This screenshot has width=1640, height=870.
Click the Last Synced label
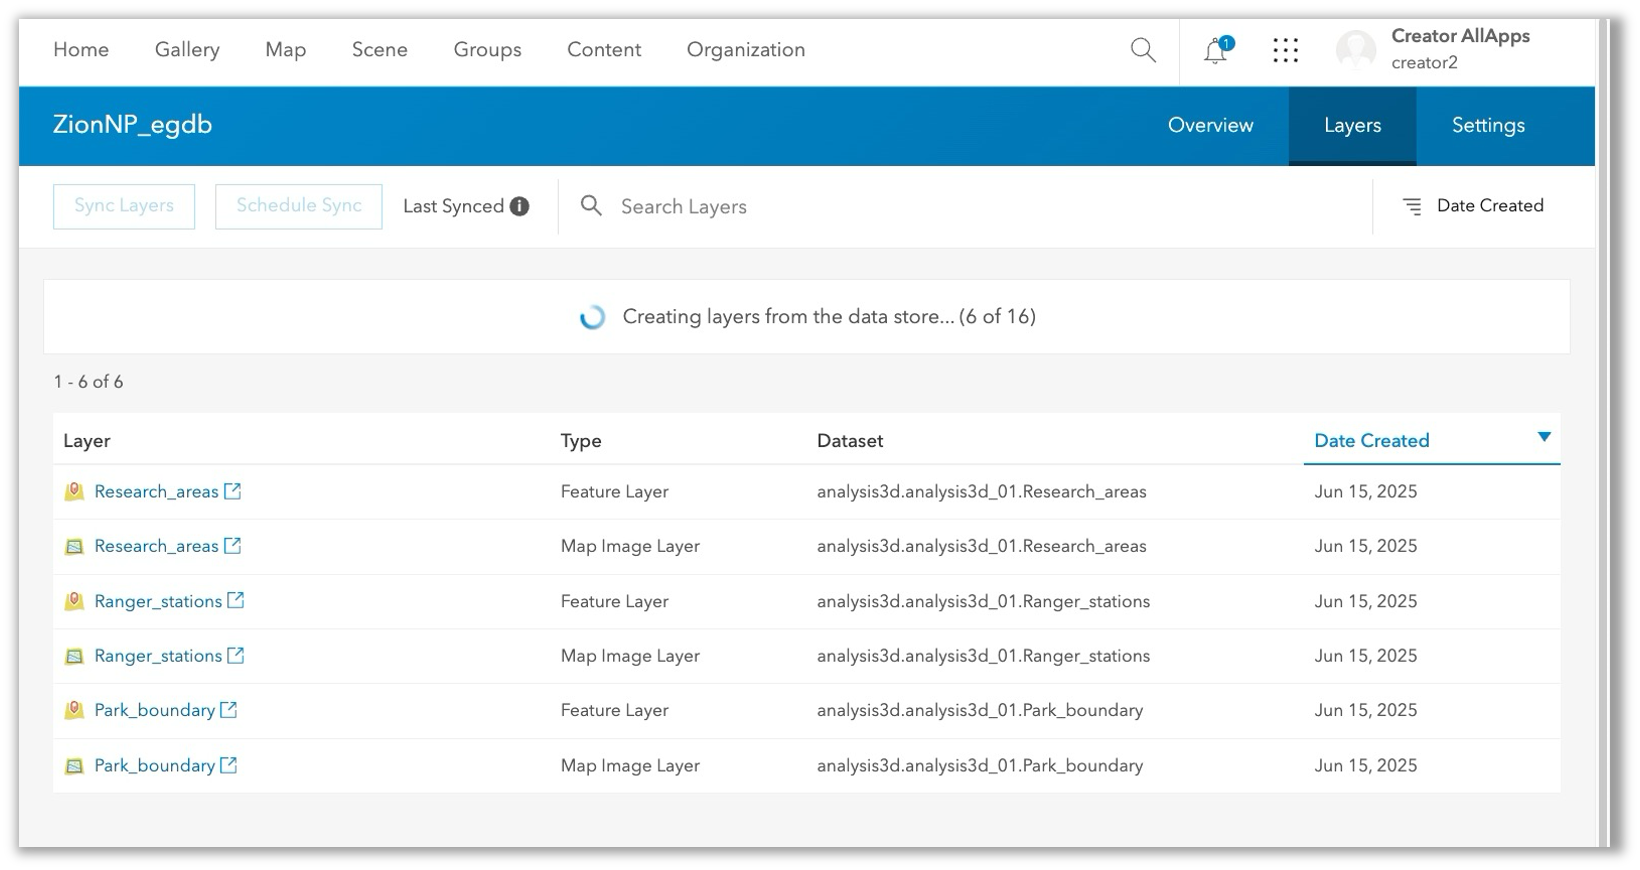(x=453, y=206)
